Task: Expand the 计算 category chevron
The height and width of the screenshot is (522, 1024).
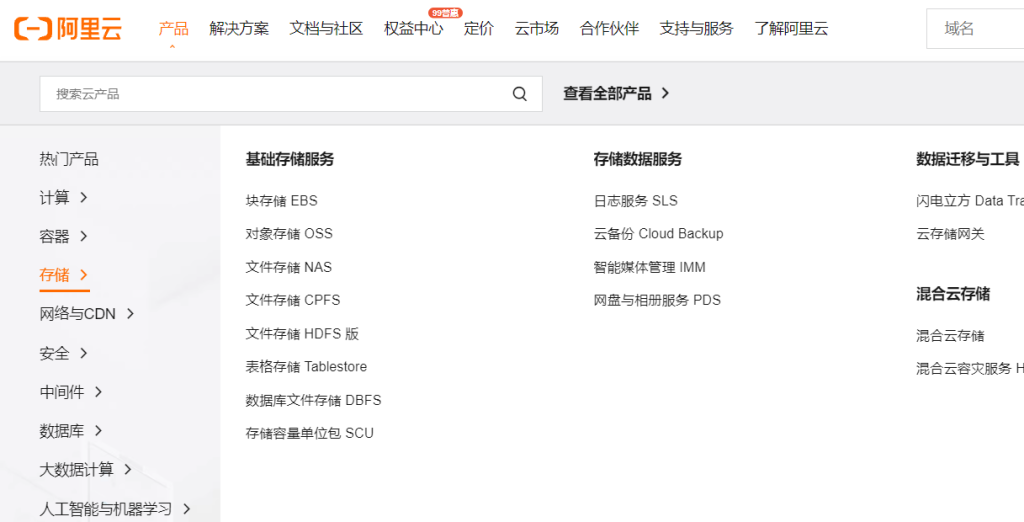Action: pos(84,197)
